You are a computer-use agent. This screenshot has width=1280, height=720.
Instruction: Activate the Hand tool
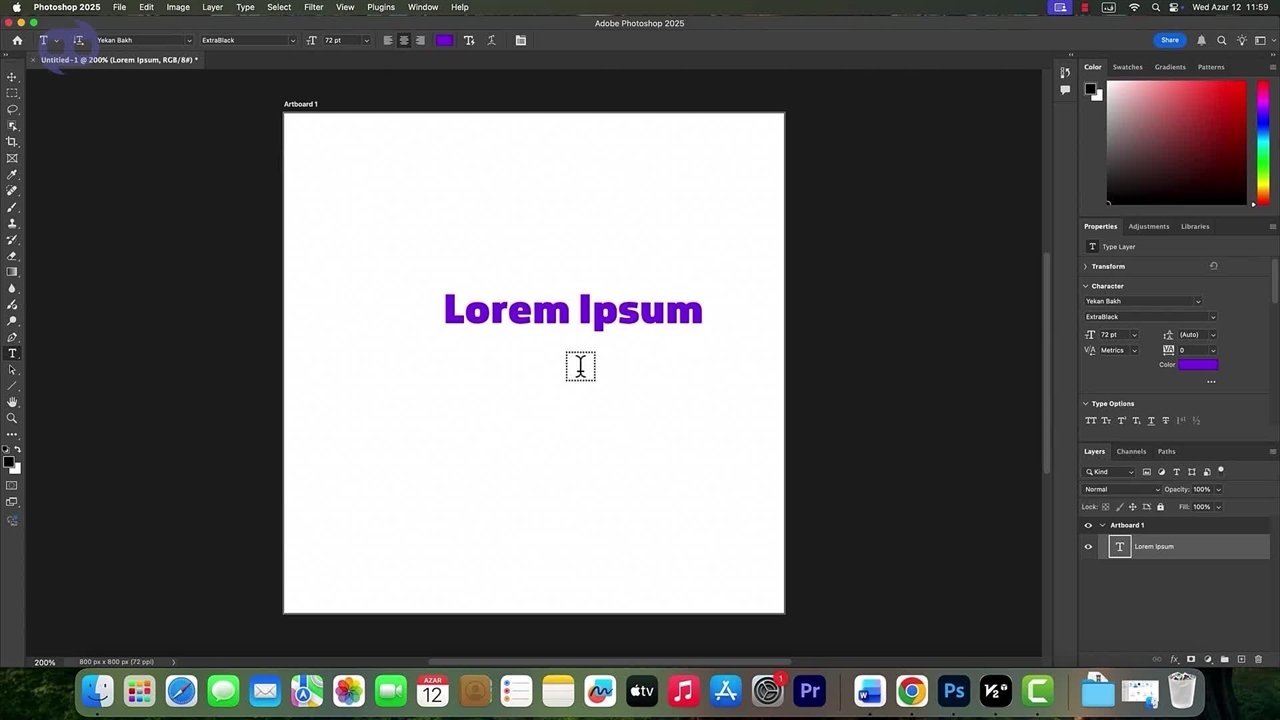tap(12, 402)
